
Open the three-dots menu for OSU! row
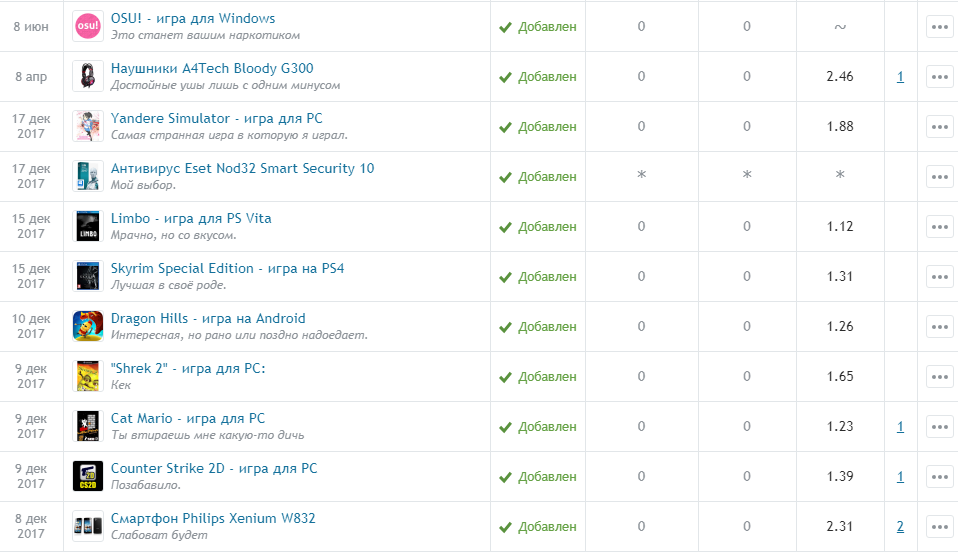[x=940, y=26]
